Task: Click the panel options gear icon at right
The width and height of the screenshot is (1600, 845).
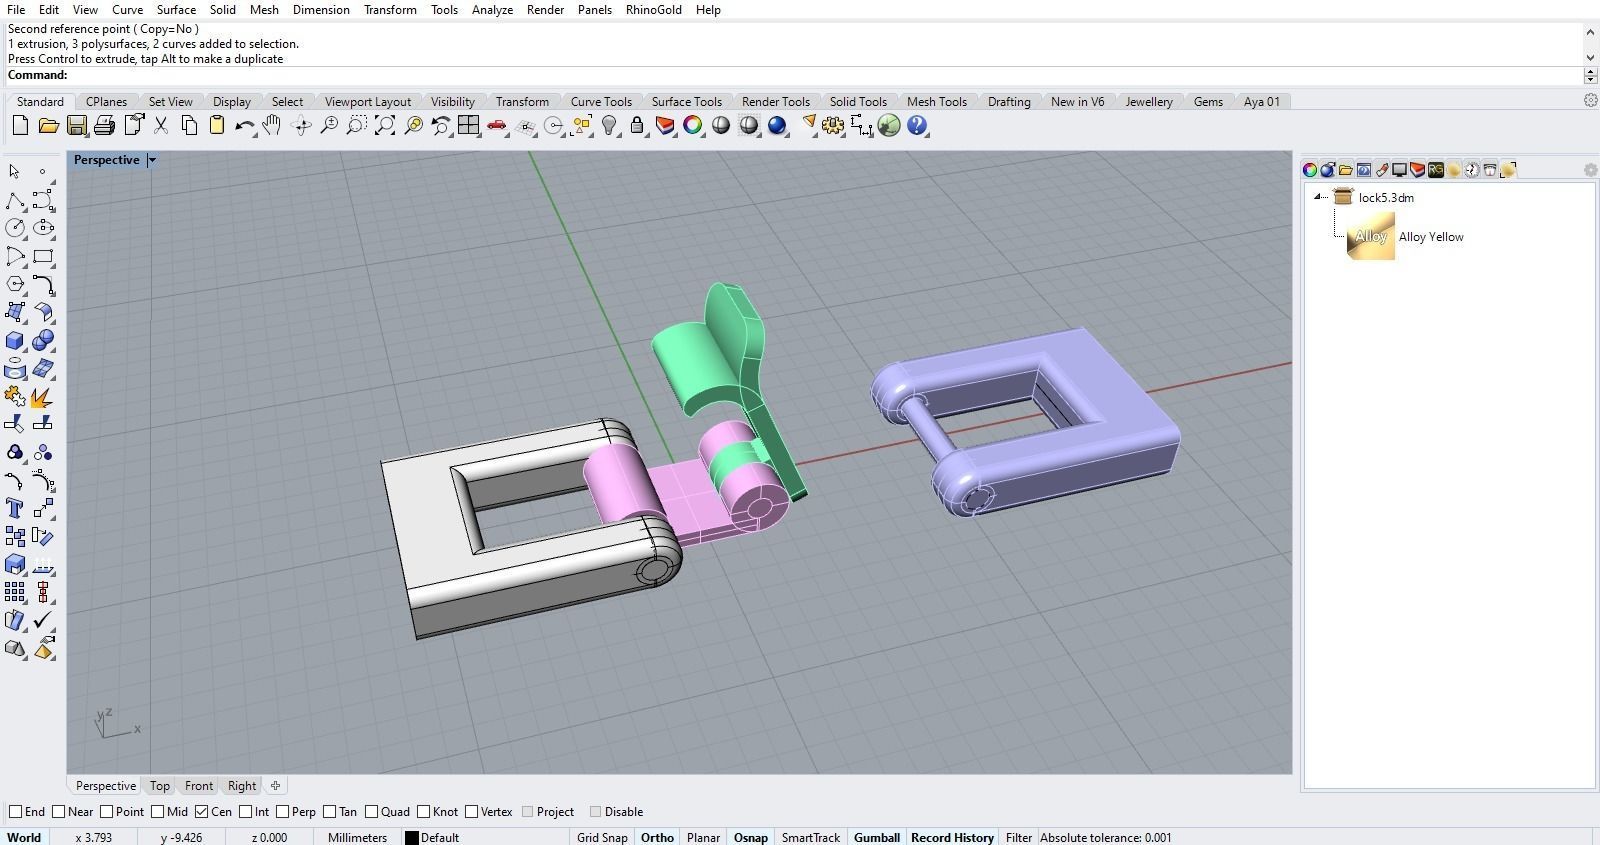Action: (x=1590, y=170)
